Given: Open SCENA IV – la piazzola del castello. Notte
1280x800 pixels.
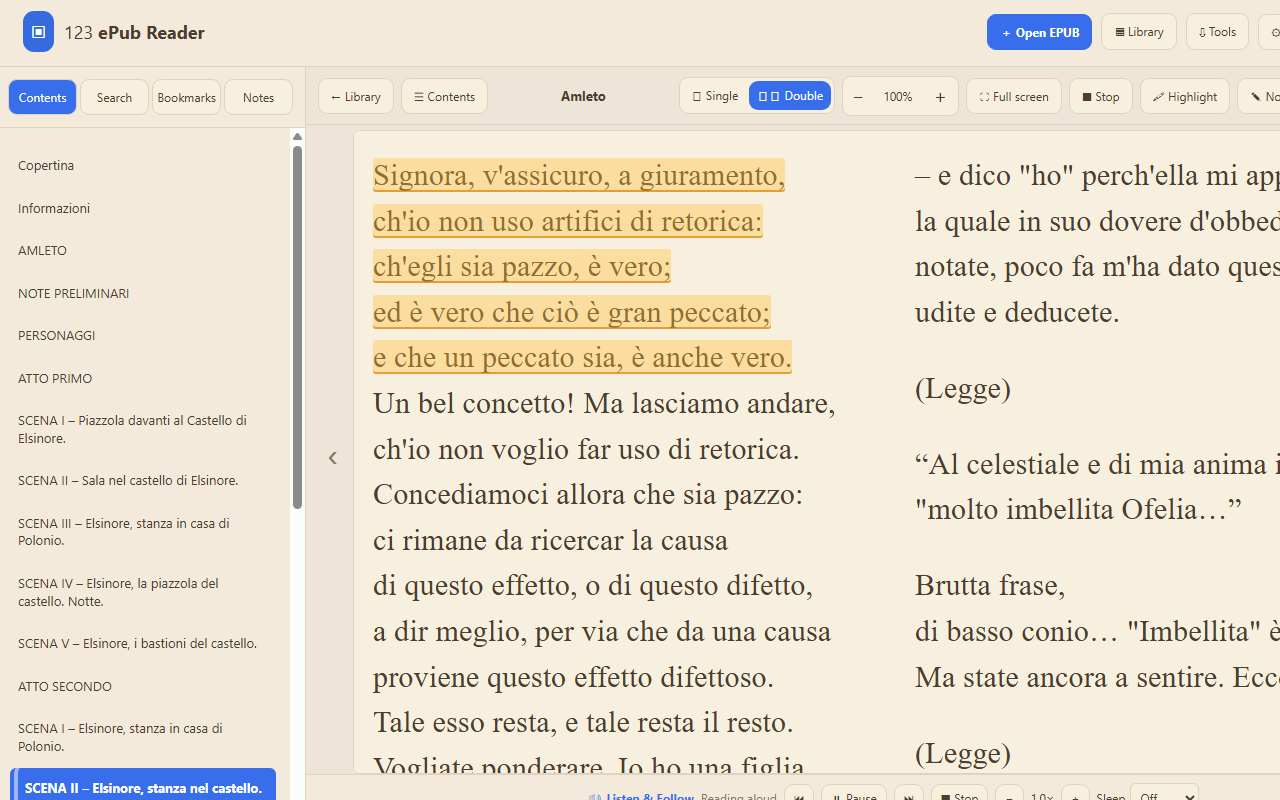Looking at the screenshot, I should click(x=143, y=592).
